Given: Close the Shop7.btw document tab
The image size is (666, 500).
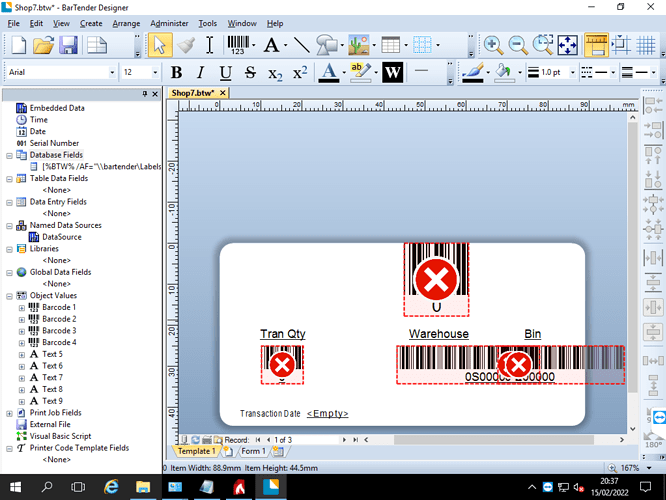Looking at the screenshot, I should point(222,93).
